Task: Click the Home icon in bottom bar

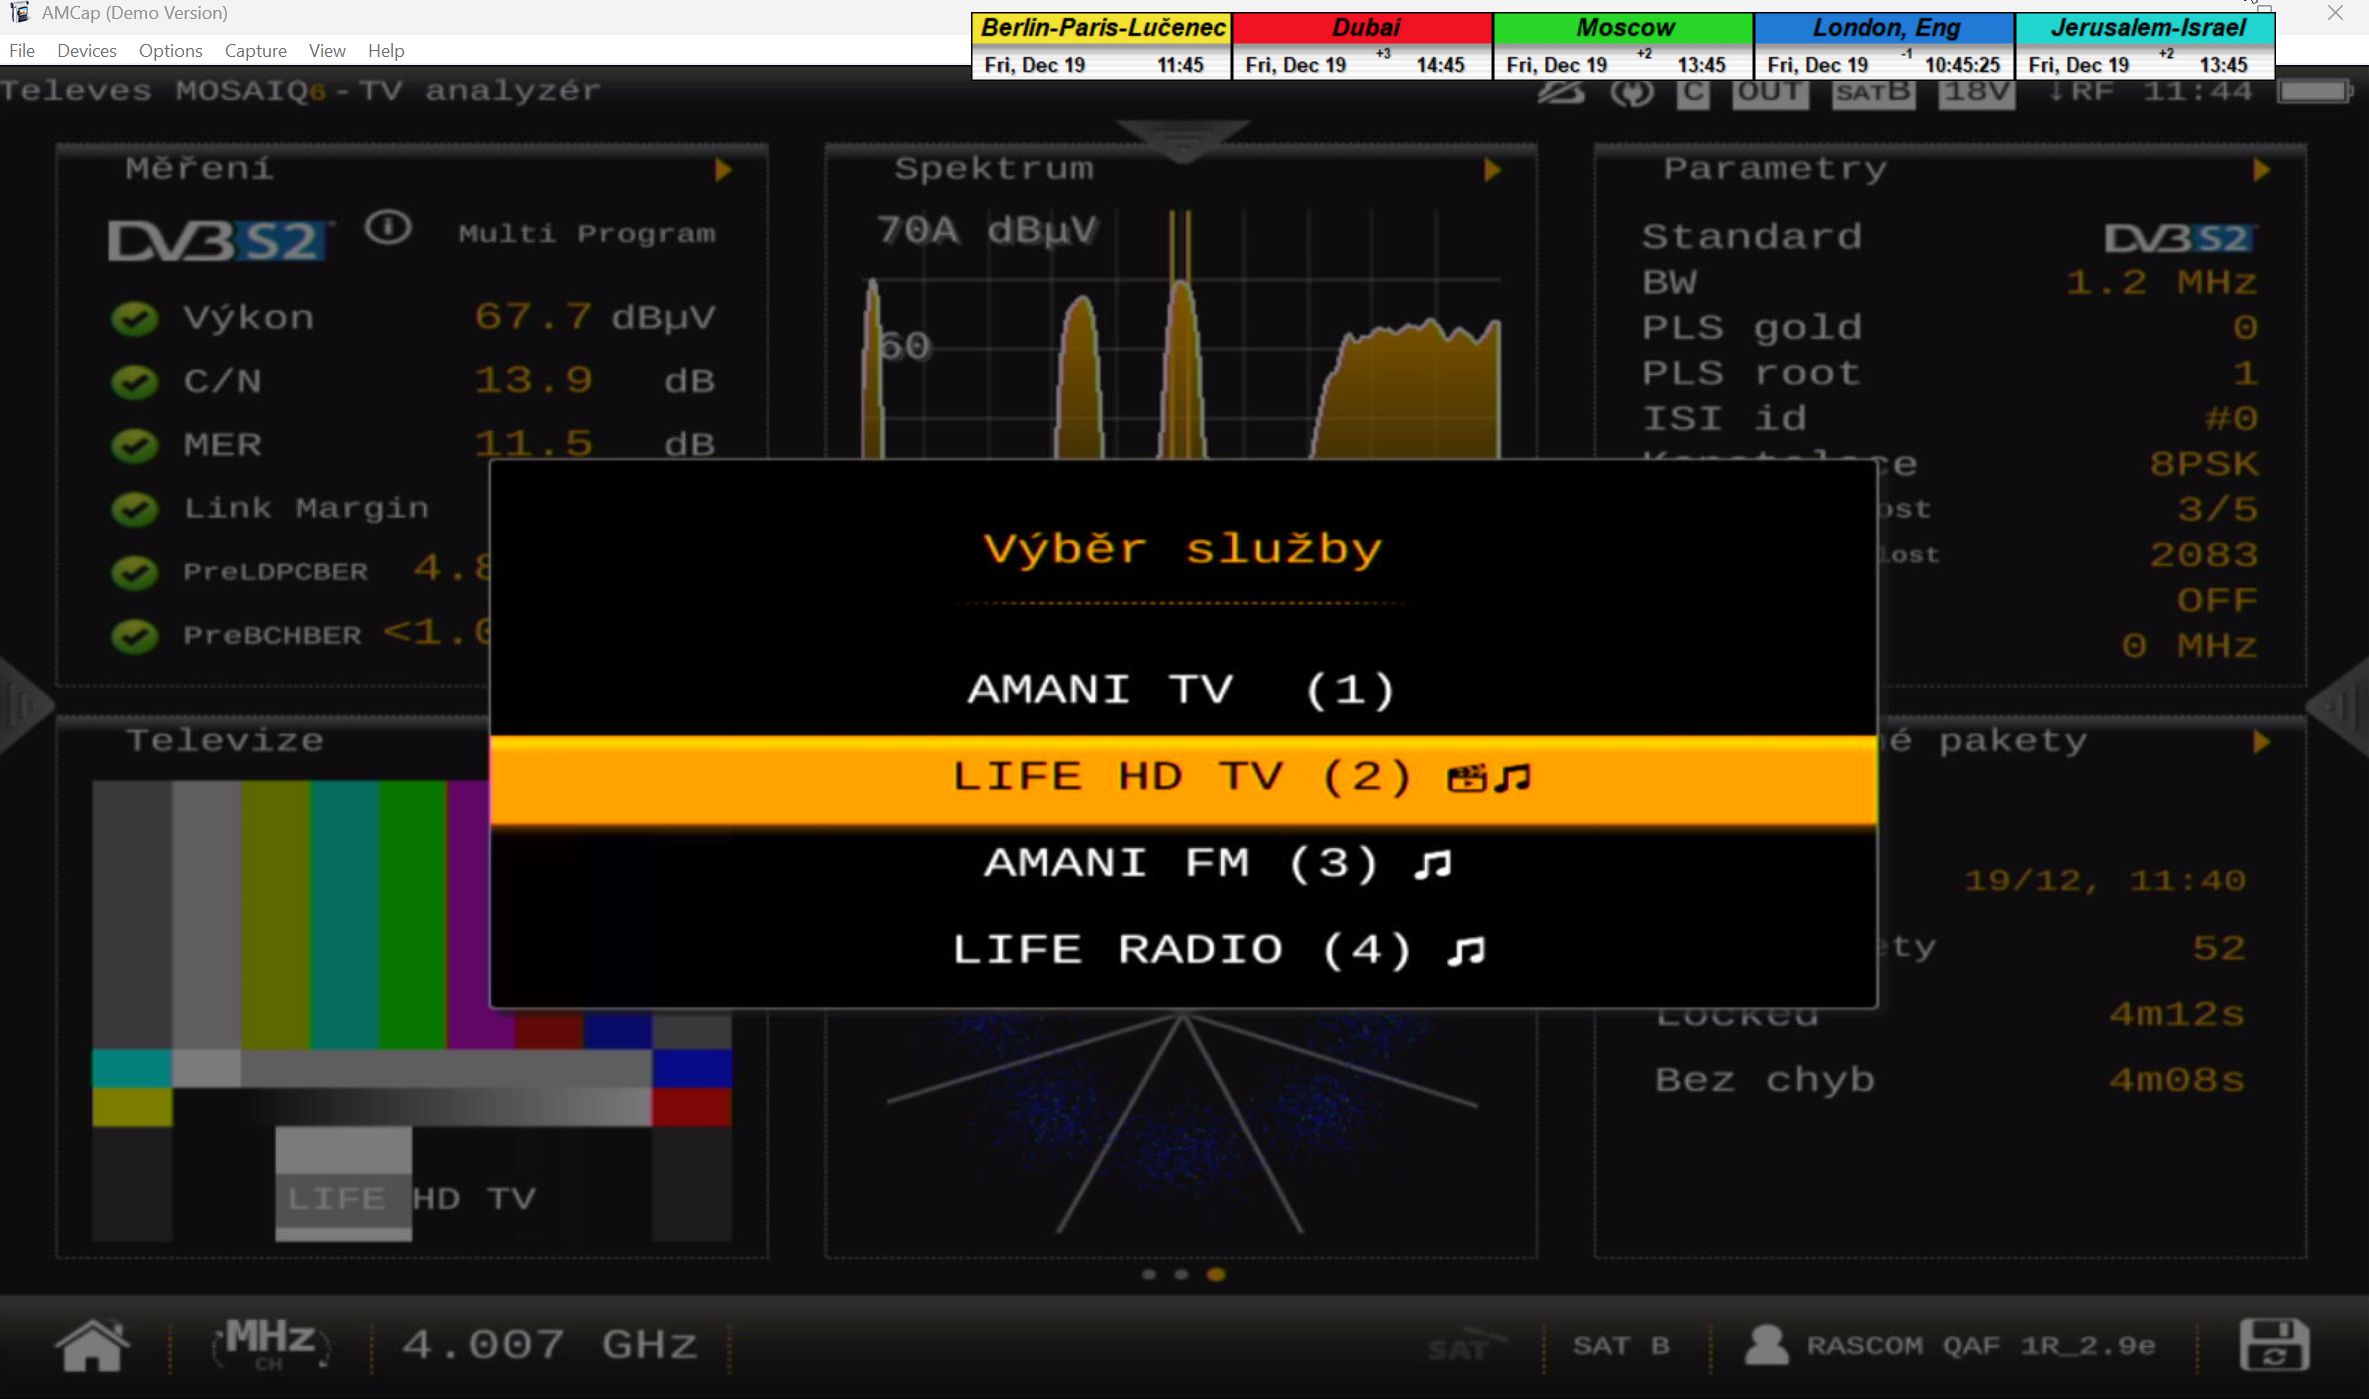Action: coord(92,1345)
